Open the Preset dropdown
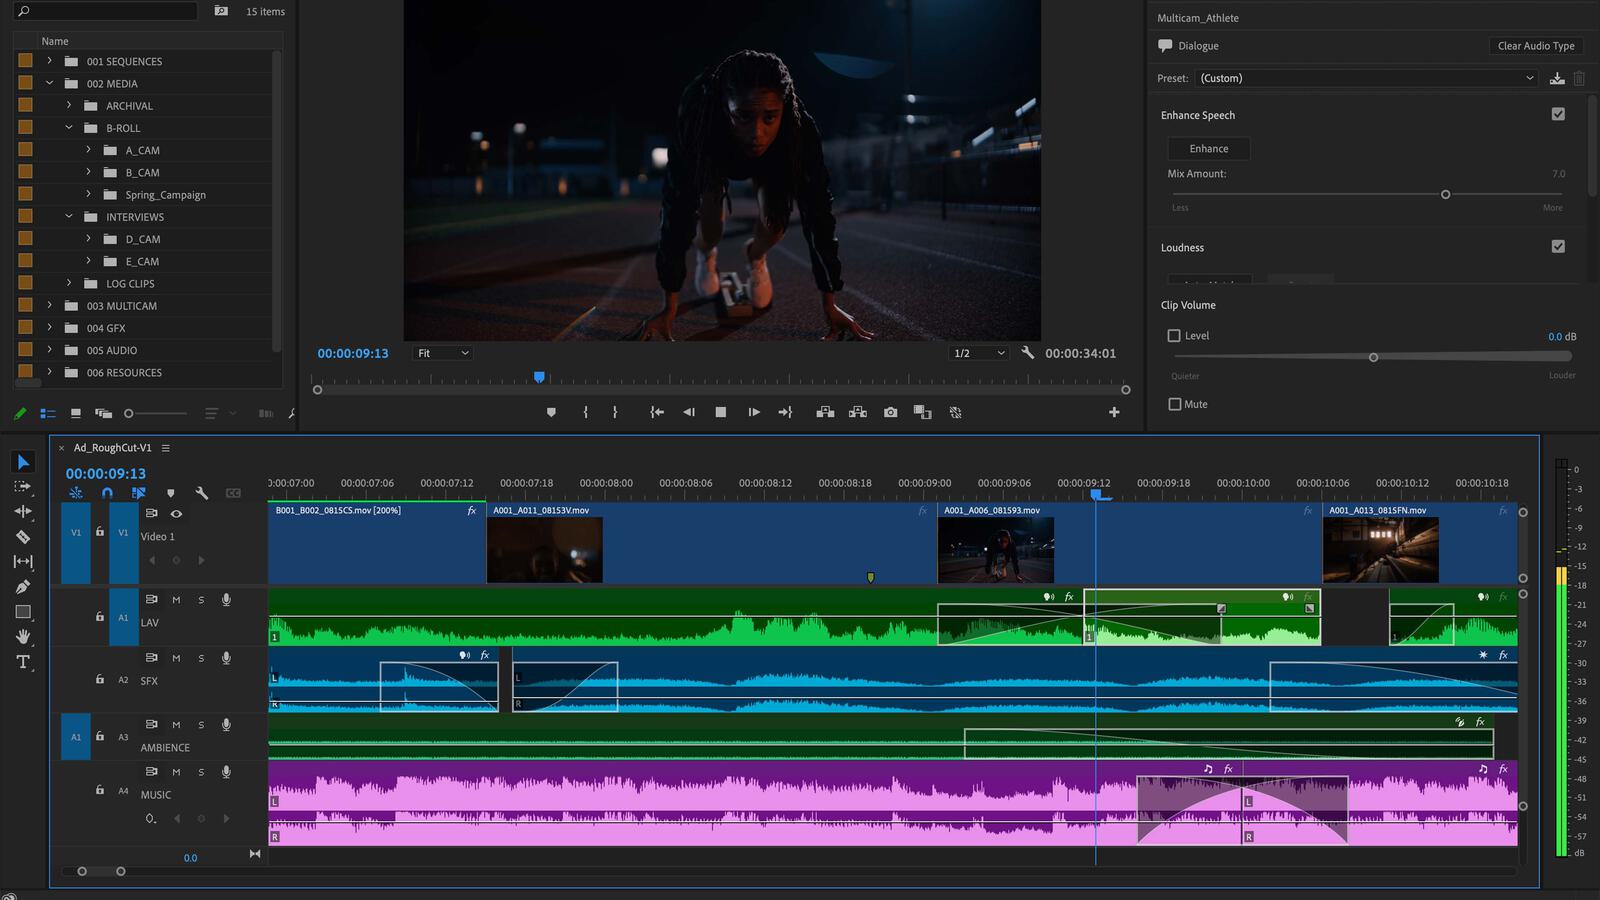 point(1366,78)
